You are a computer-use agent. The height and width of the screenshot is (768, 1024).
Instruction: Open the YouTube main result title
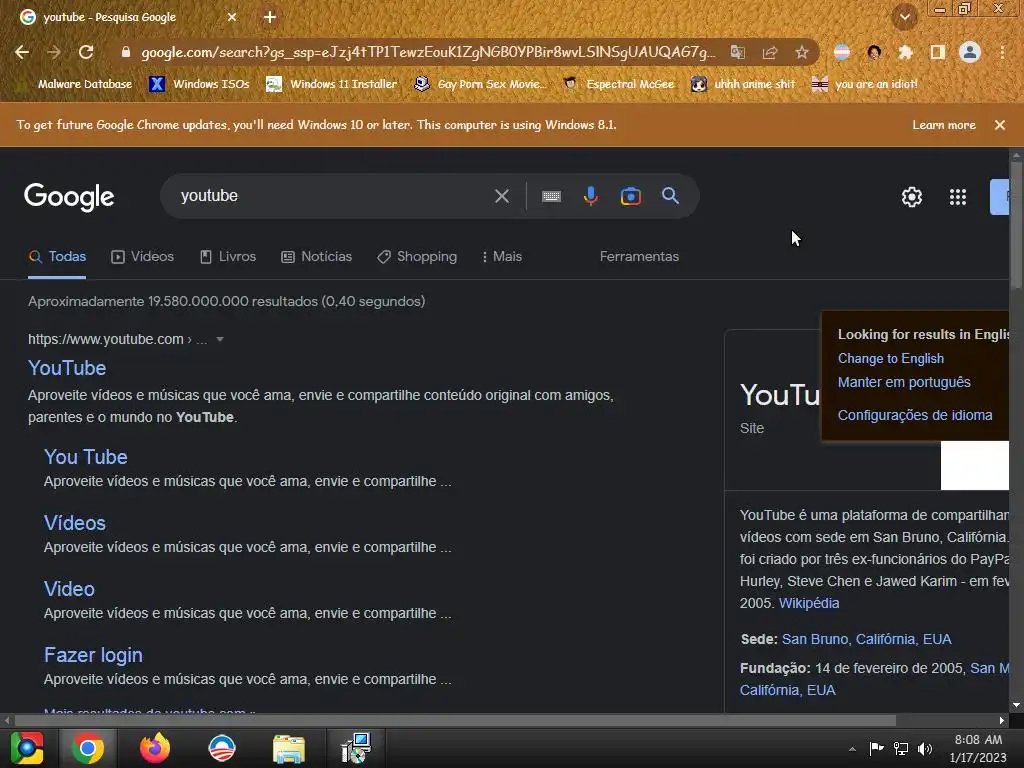pos(67,368)
